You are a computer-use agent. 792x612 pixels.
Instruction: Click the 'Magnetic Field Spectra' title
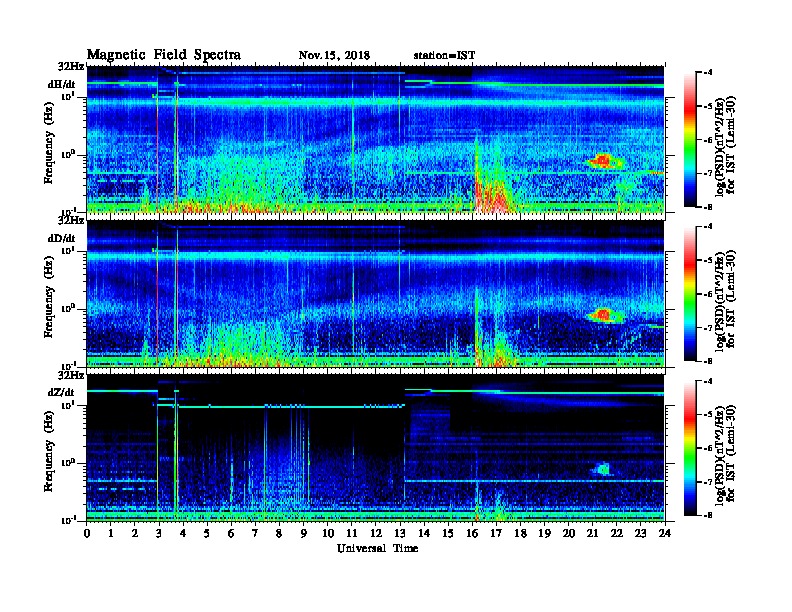164,55
